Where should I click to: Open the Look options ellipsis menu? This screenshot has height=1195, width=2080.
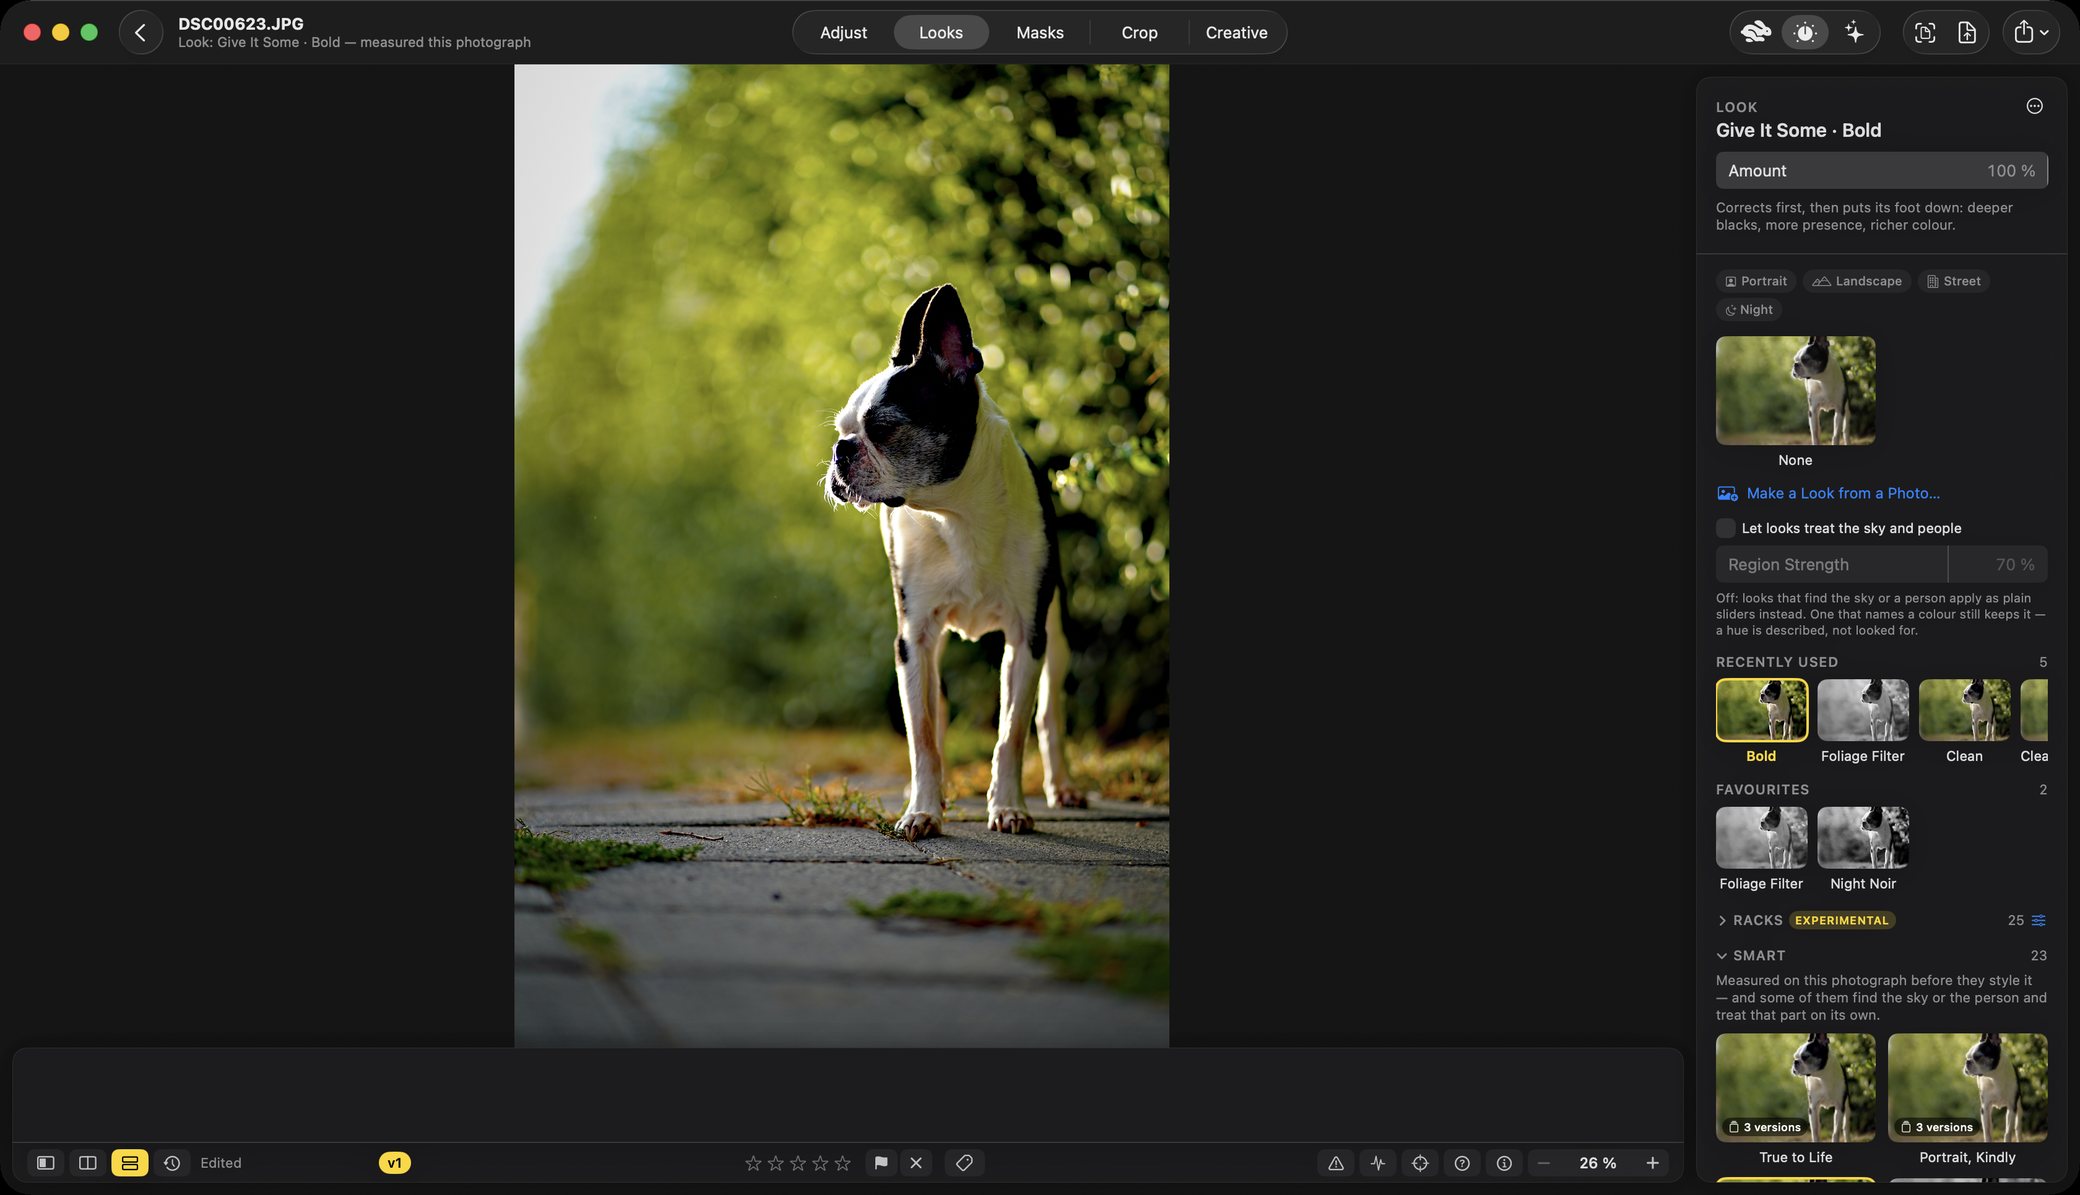2034,106
